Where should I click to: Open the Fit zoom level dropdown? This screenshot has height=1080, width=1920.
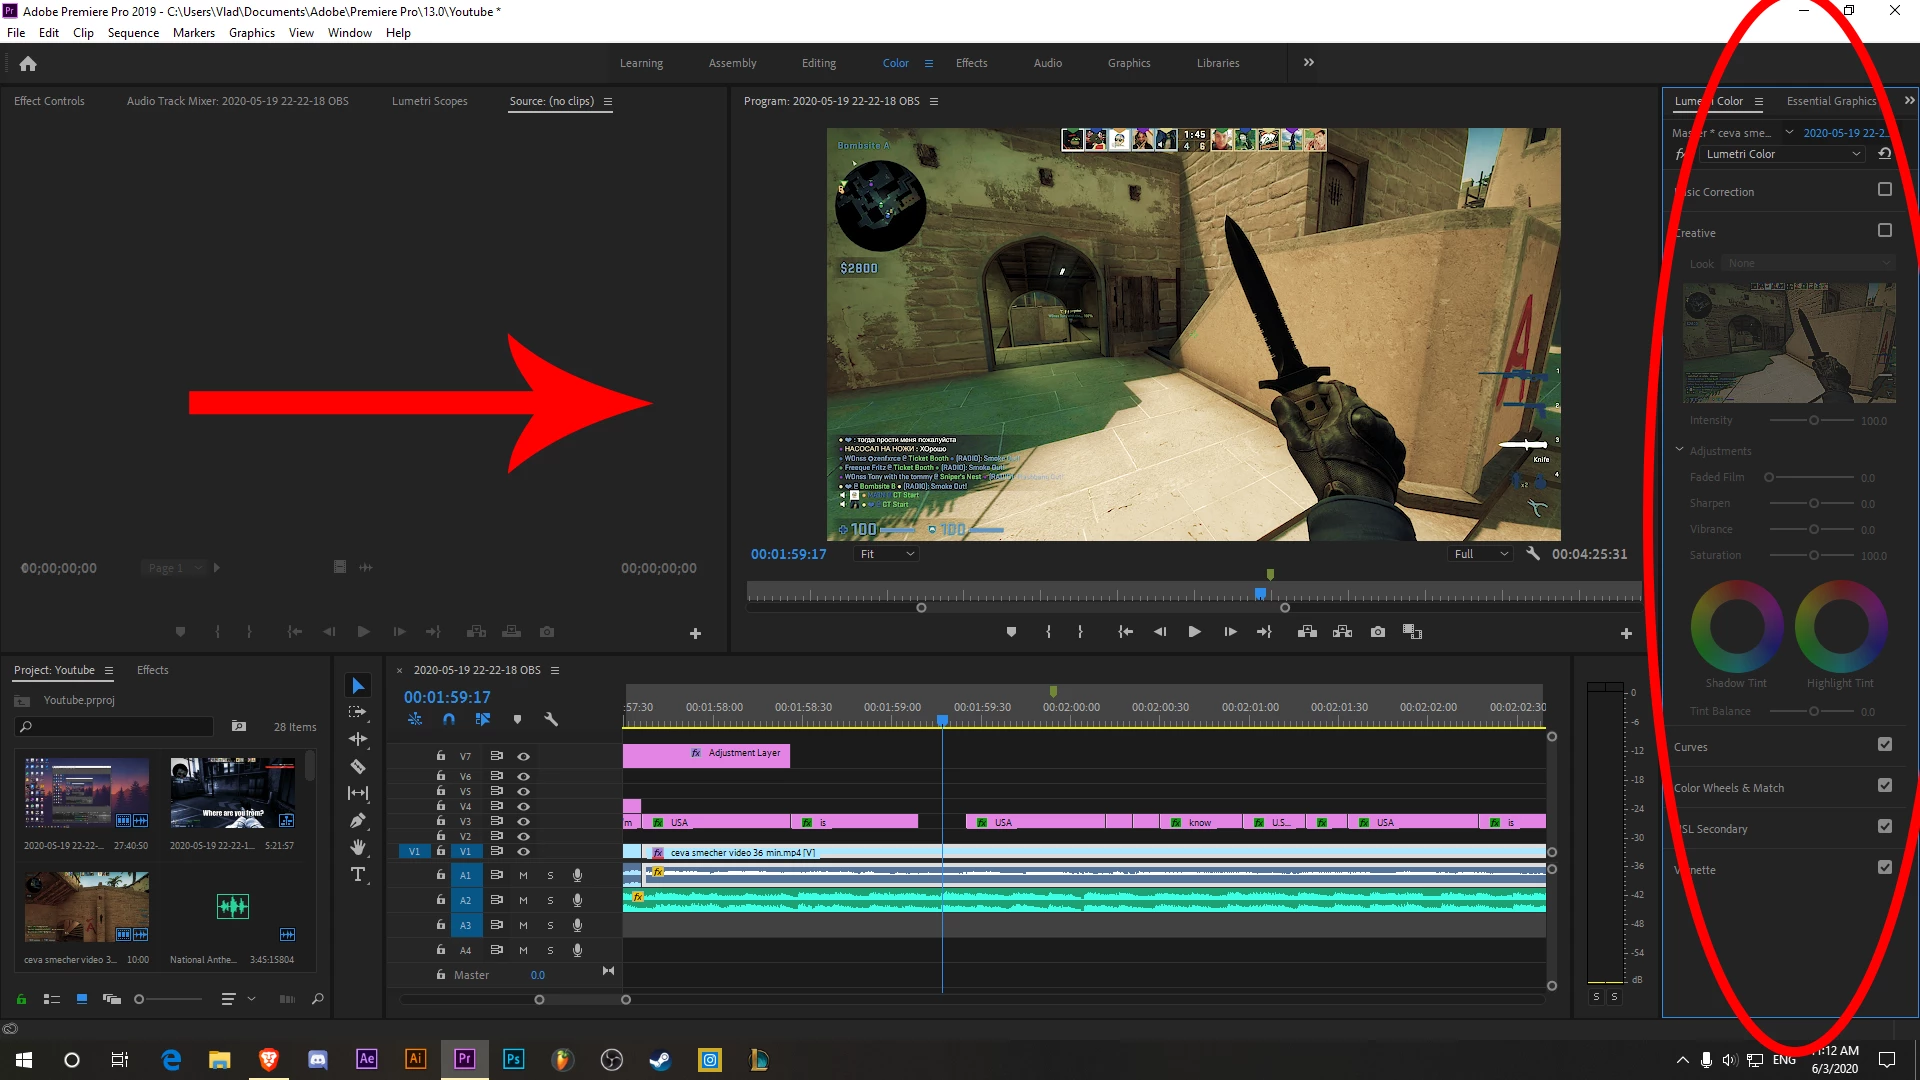click(887, 554)
